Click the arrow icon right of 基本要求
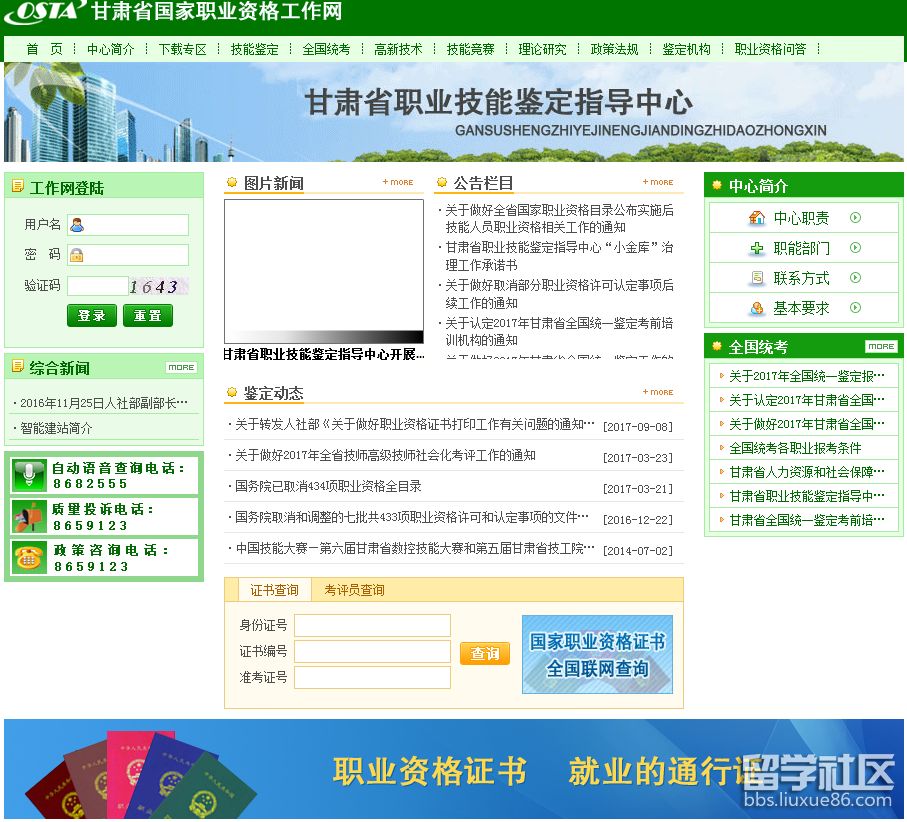This screenshot has width=907, height=822. click(x=856, y=308)
